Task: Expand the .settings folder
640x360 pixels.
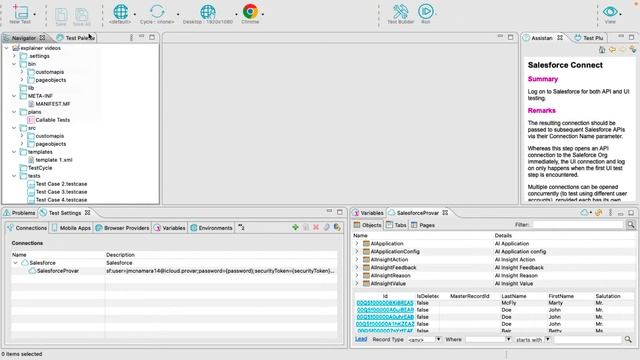Action: (14, 56)
